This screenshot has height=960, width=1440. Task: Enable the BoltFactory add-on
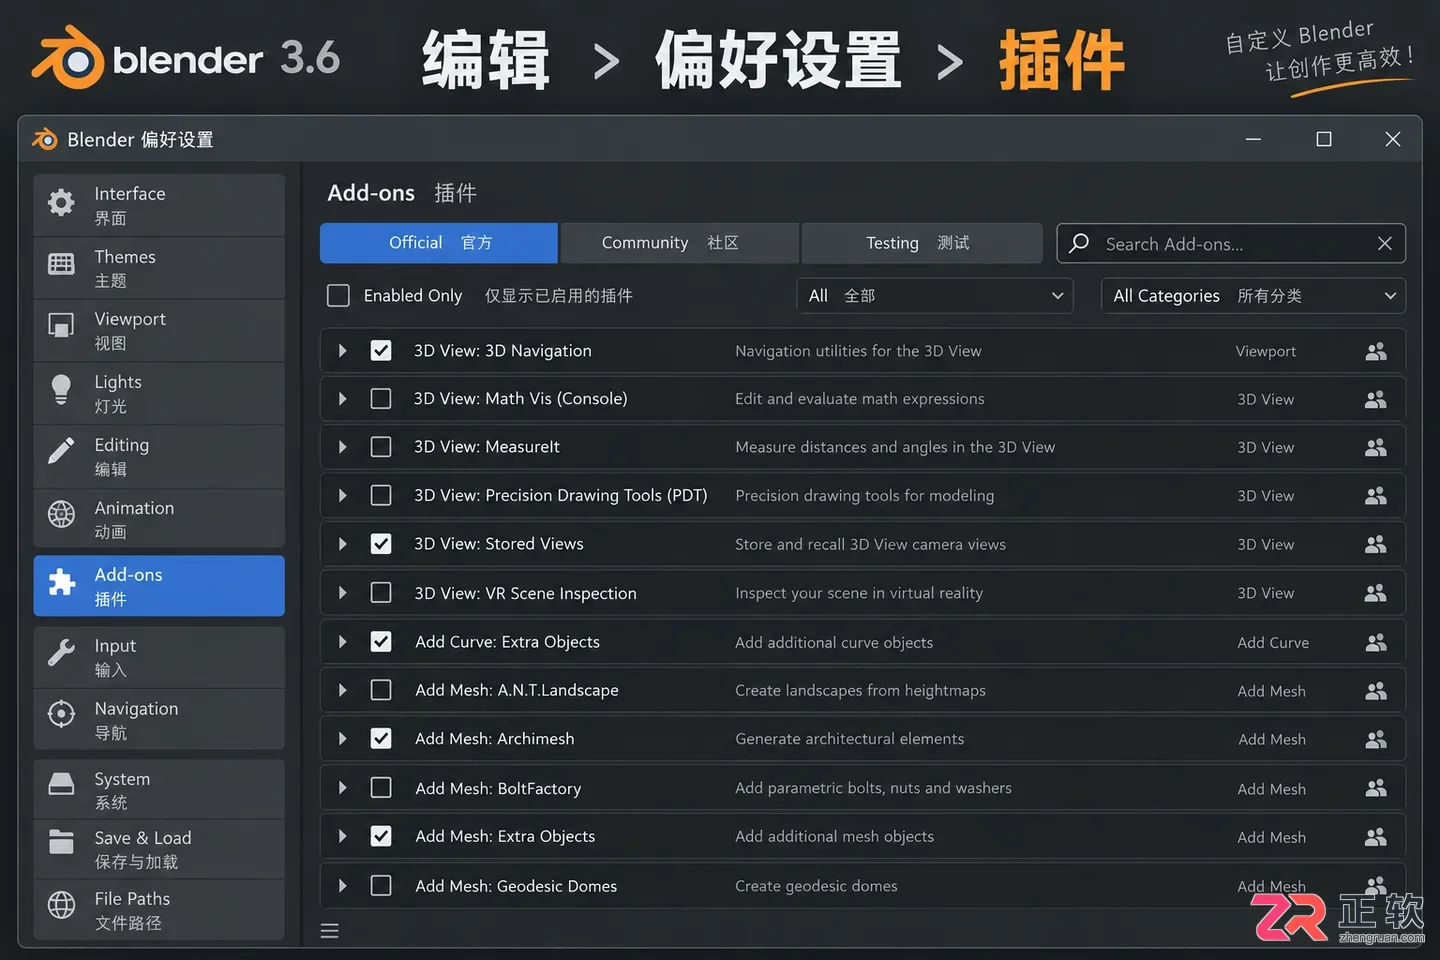tap(381, 788)
